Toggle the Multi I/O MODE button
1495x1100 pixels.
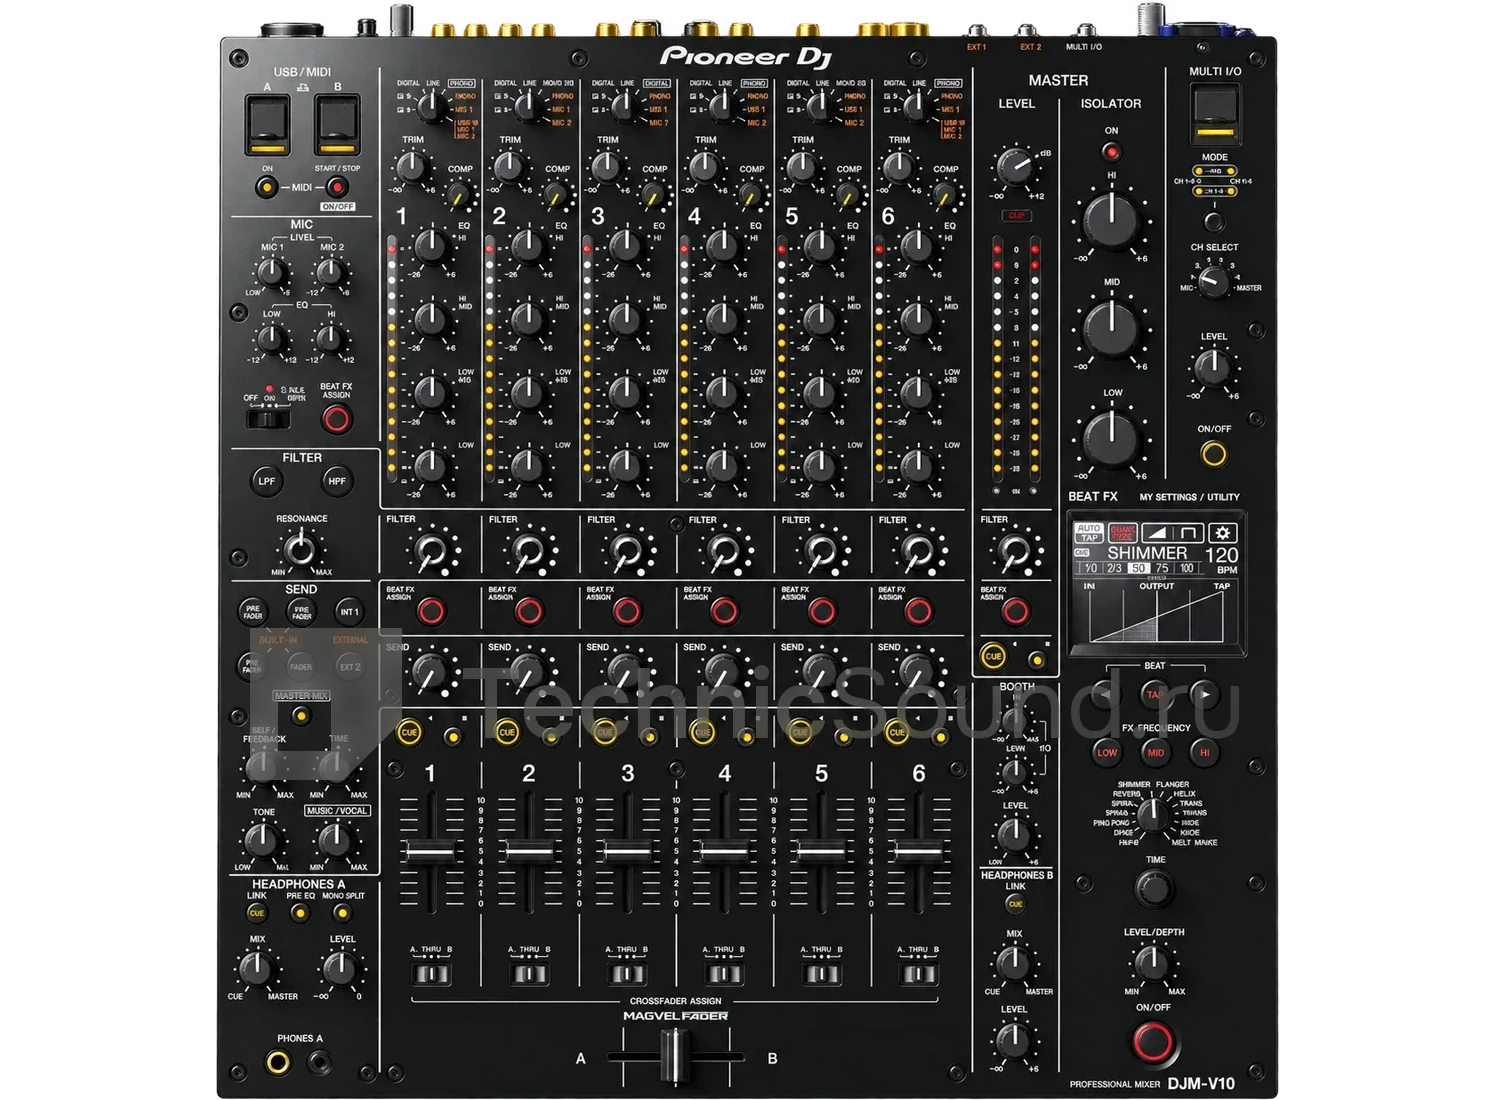tap(1214, 220)
